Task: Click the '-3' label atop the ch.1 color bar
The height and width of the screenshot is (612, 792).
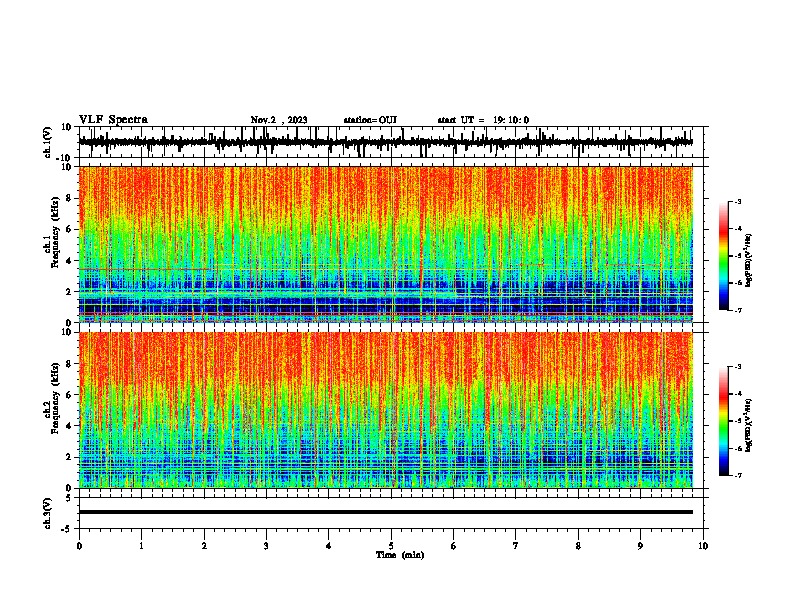Action: [737, 201]
